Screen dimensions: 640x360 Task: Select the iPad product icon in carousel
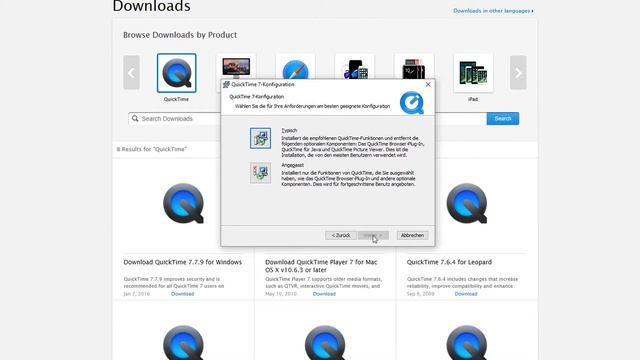point(473,73)
